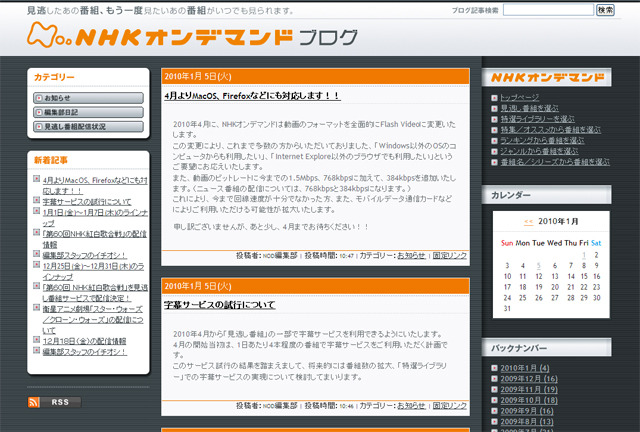Click the bullet icon beside トップページ
This screenshot has height=432, width=640.
[494, 98]
